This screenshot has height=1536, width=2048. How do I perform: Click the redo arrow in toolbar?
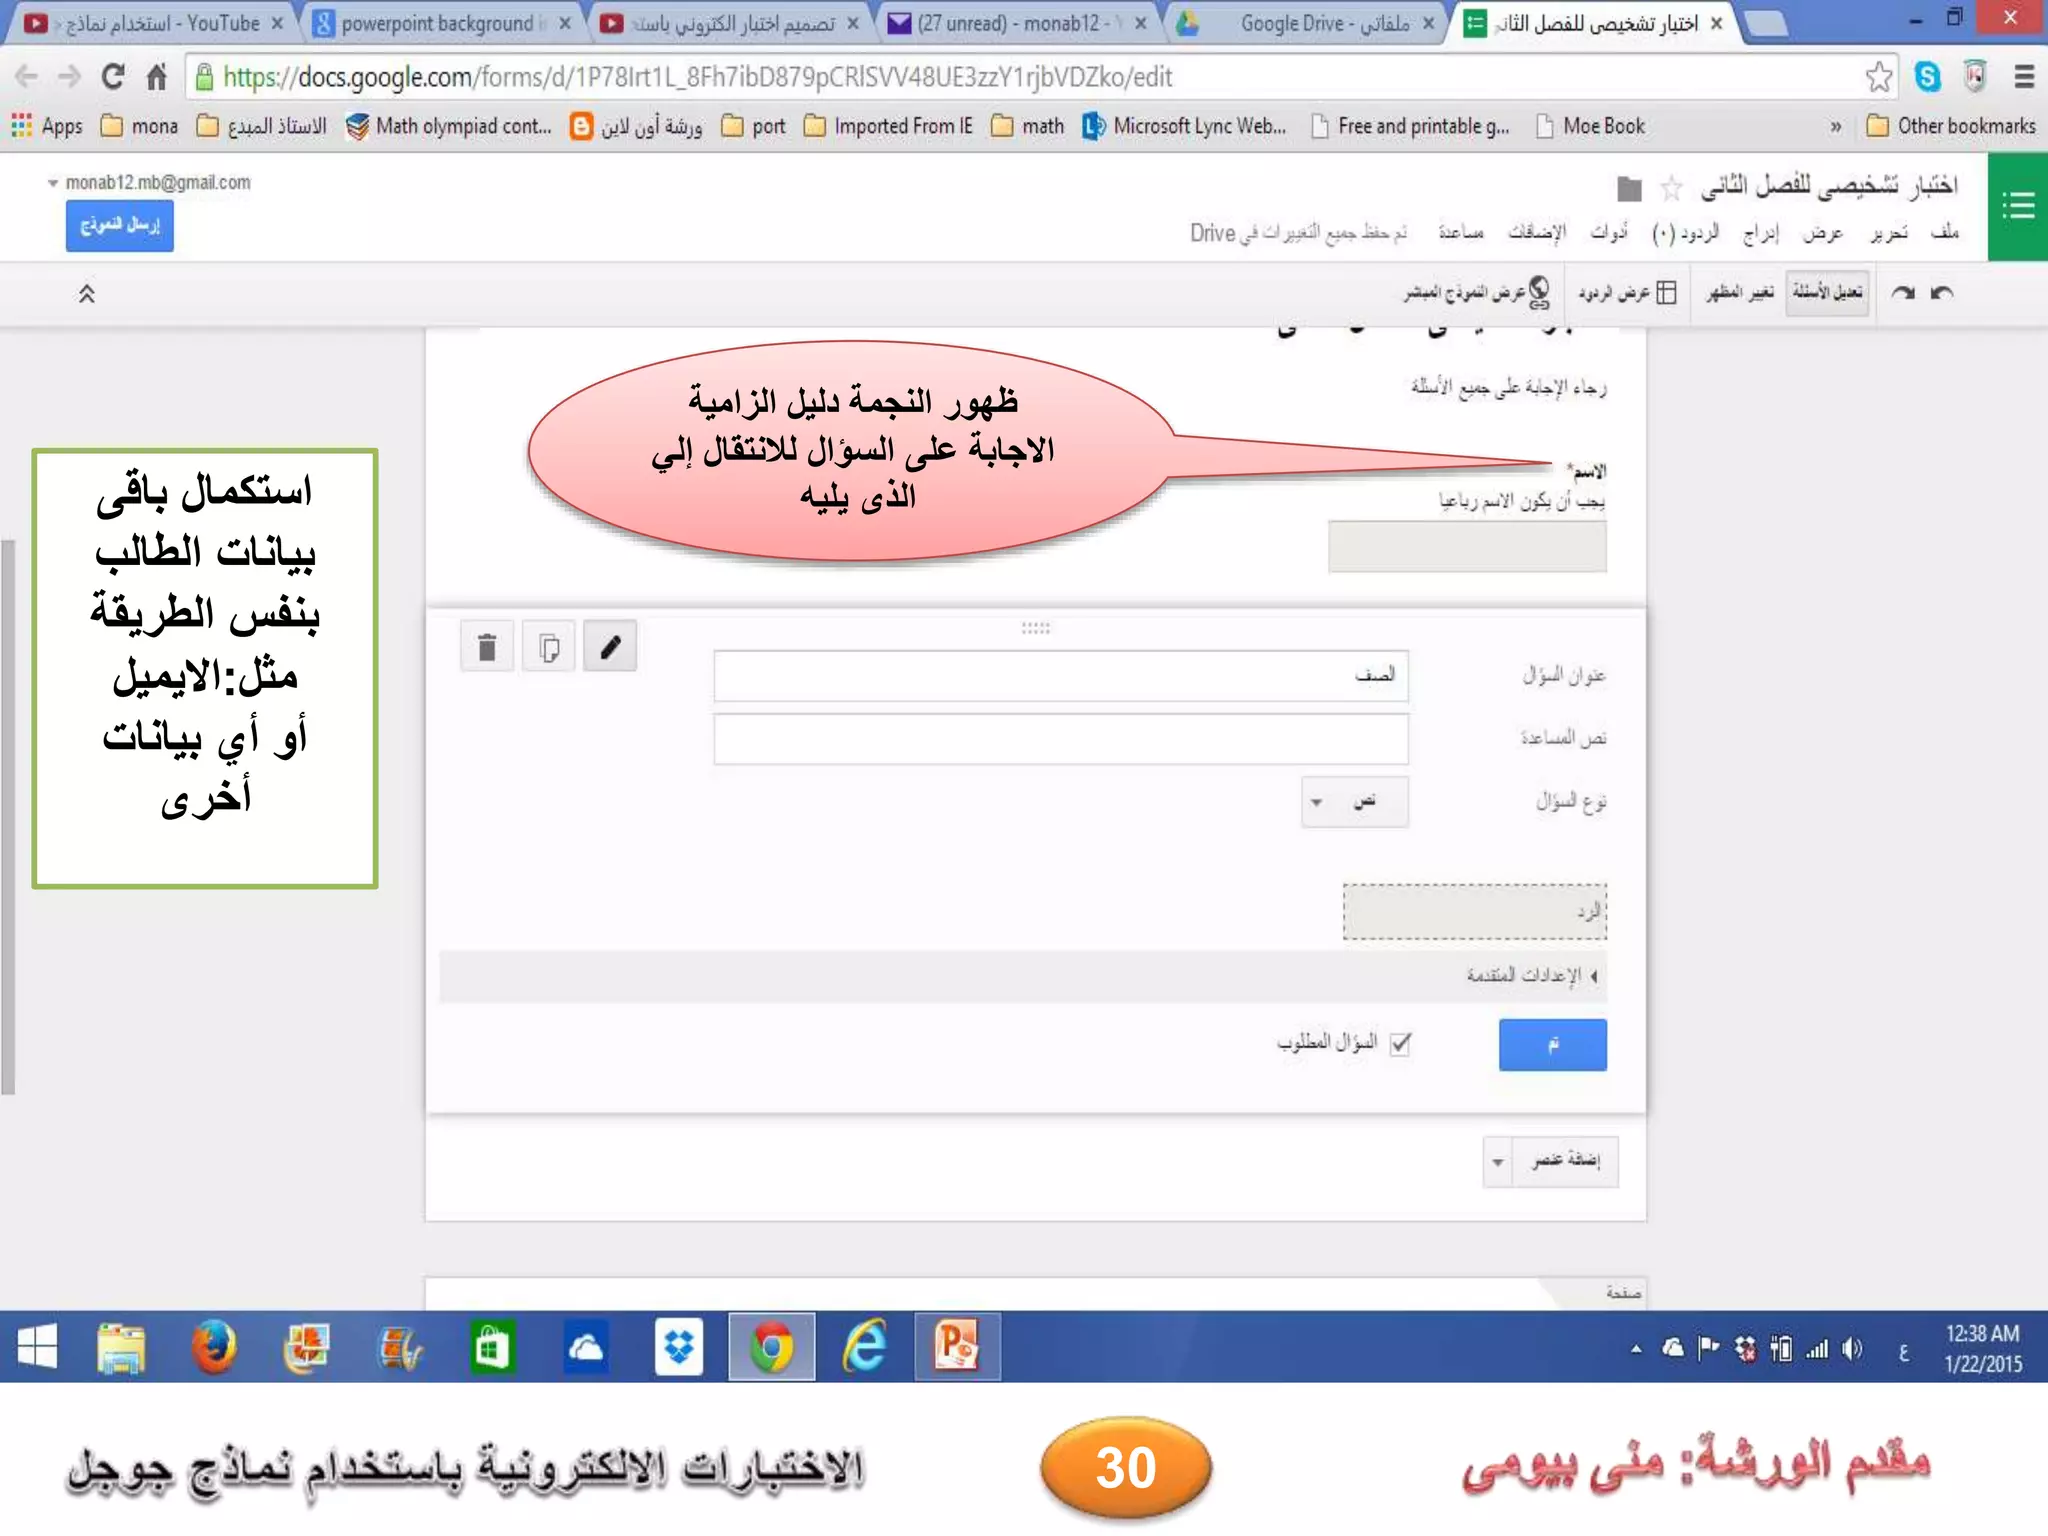pyautogui.click(x=1902, y=293)
